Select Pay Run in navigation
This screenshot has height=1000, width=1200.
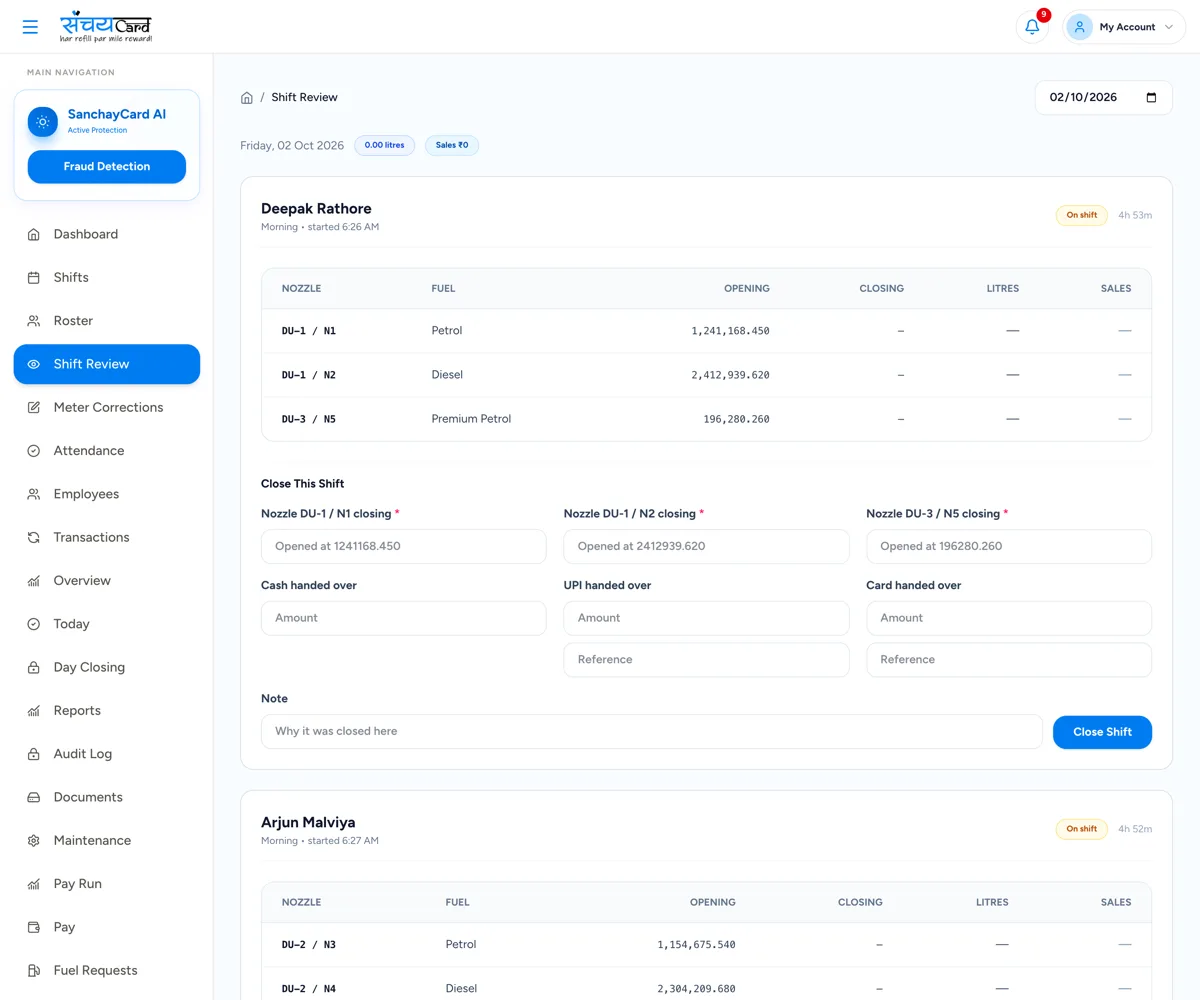107,884
